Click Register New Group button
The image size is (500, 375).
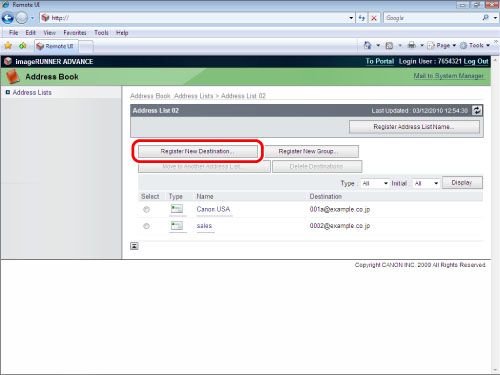312,151
